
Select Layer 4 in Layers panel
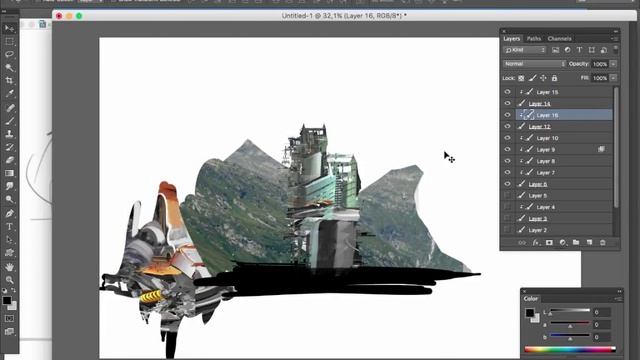(x=564, y=207)
